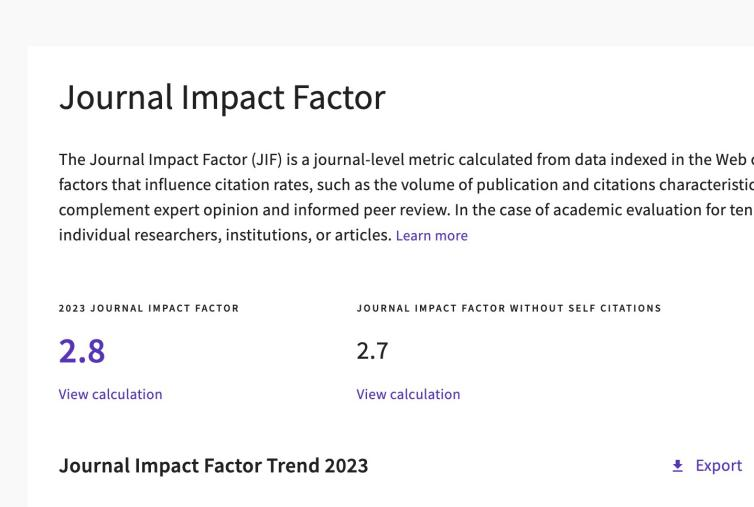The width and height of the screenshot is (754, 507).
Task: Click the Journal Impact Factor Trend 2023 heading
Action: (x=213, y=466)
